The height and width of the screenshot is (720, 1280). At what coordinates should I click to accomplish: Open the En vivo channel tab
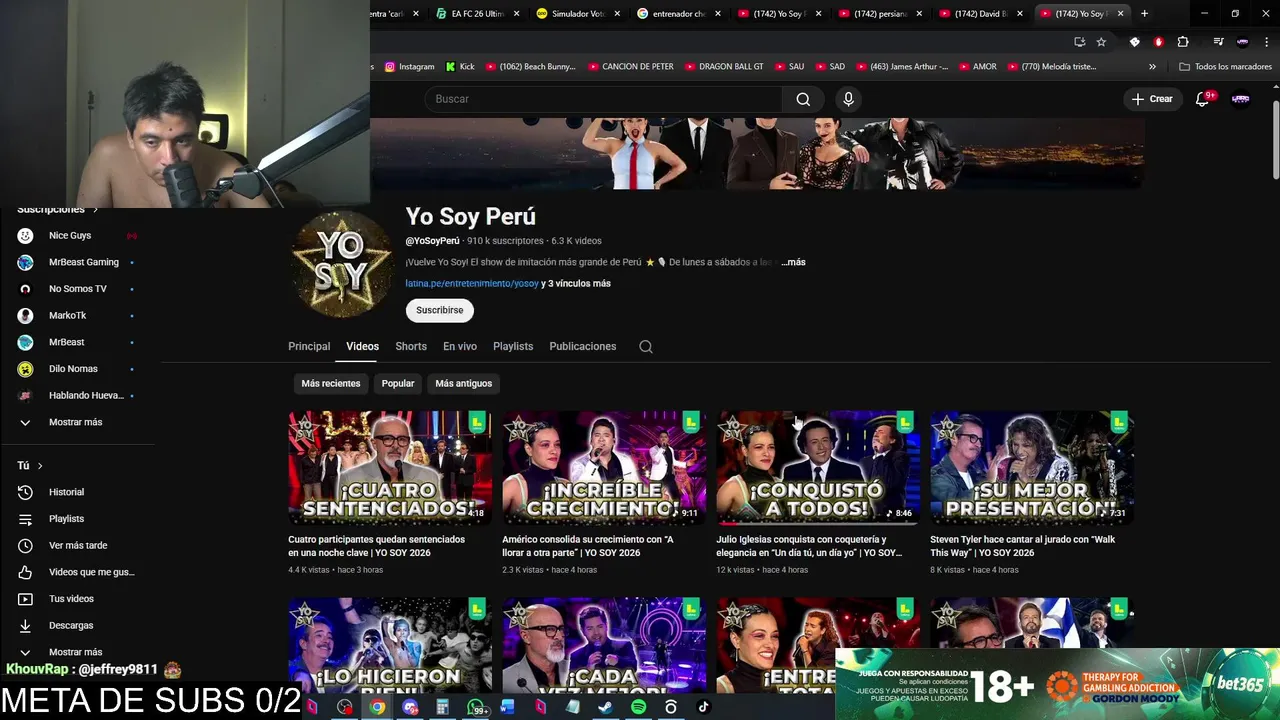click(x=460, y=347)
